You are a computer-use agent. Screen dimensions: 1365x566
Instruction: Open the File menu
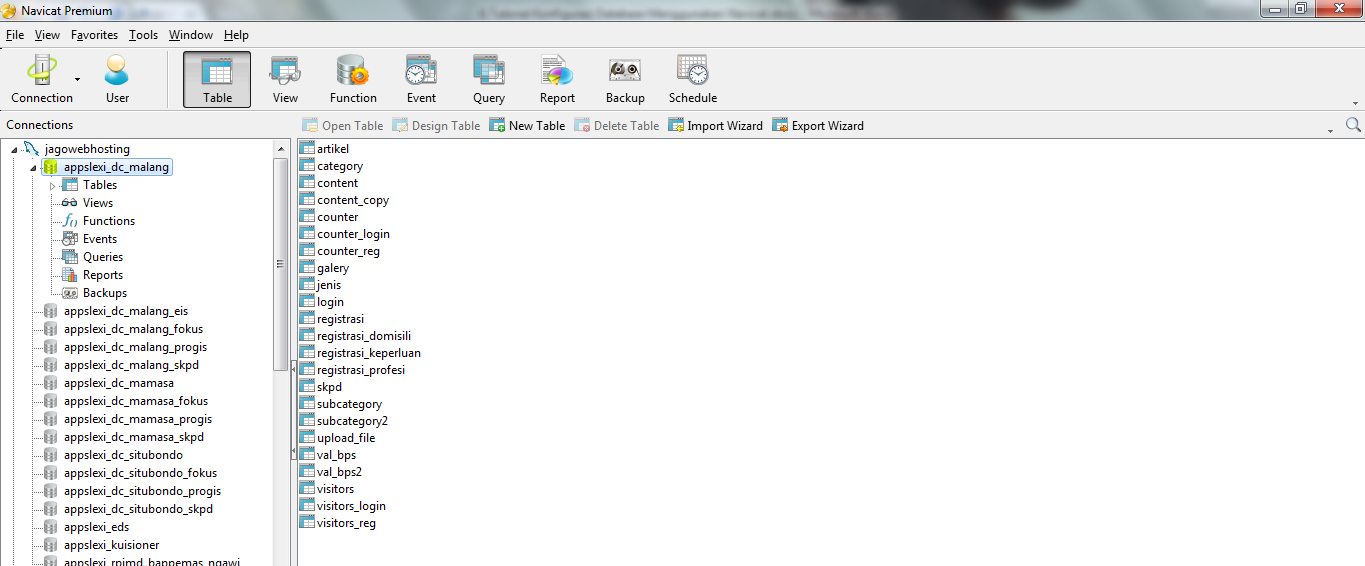click(x=15, y=34)
